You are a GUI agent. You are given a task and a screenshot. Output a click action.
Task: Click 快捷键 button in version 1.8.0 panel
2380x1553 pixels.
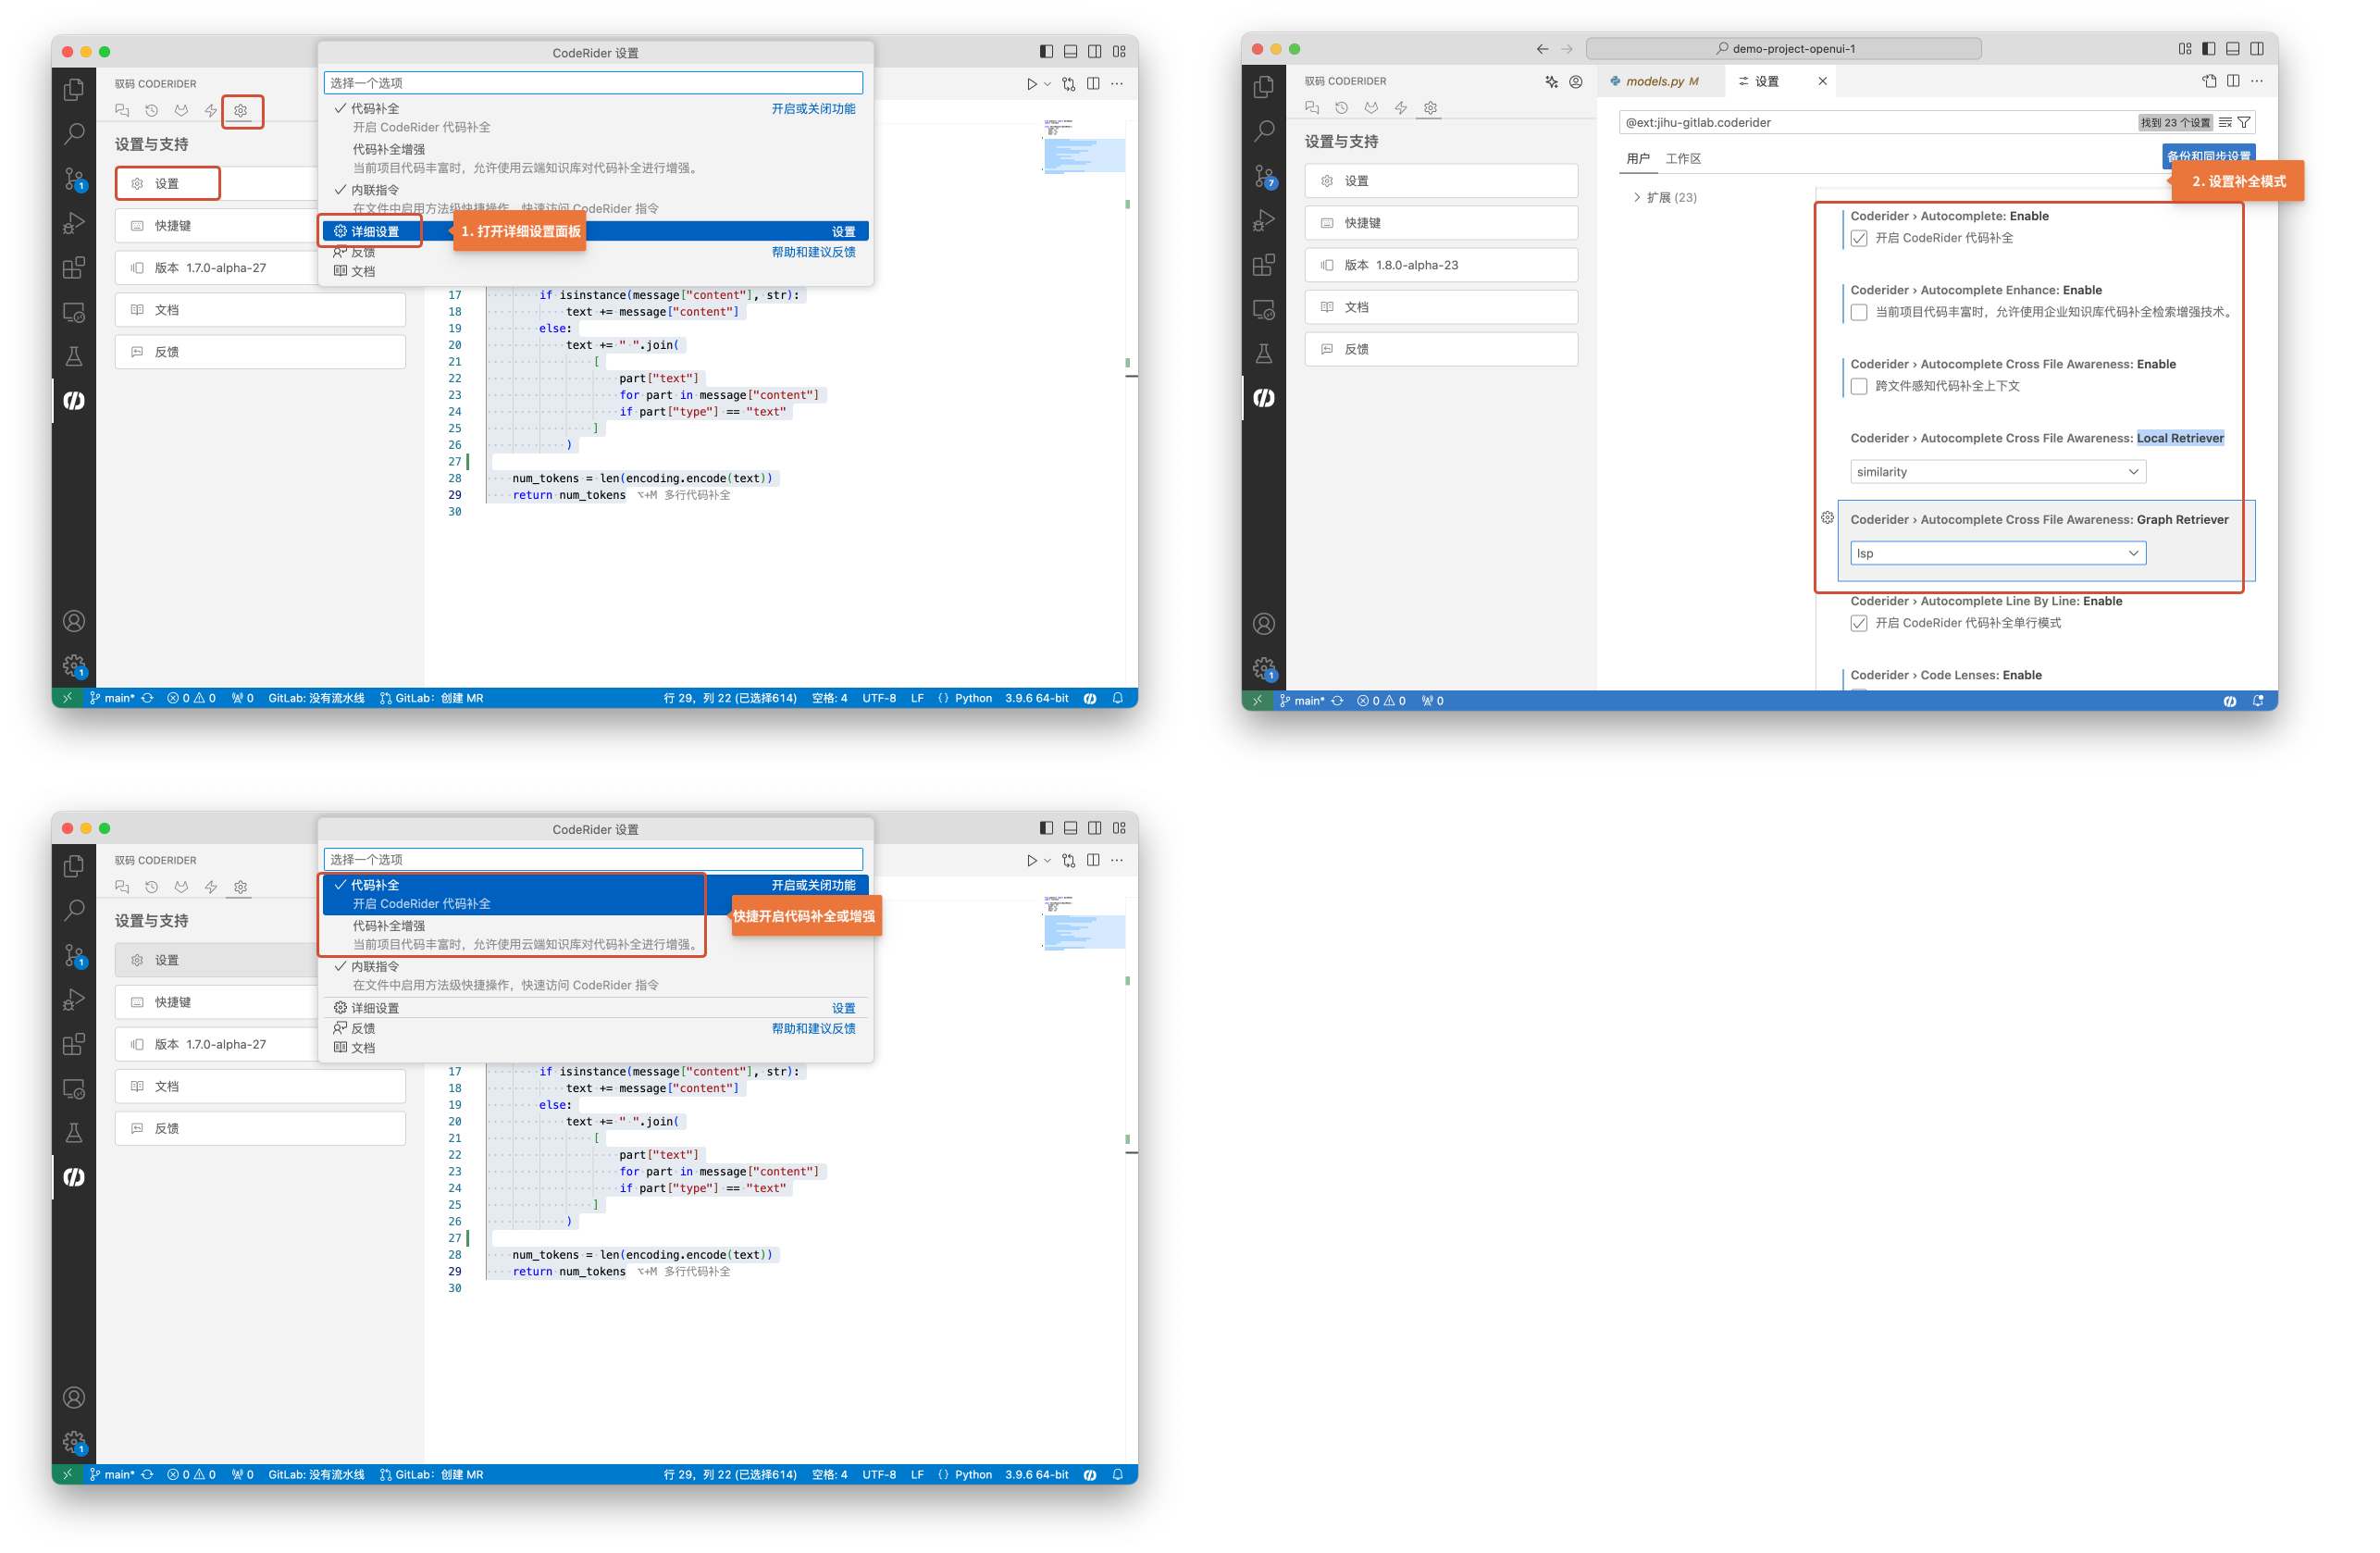(1441, 223)
